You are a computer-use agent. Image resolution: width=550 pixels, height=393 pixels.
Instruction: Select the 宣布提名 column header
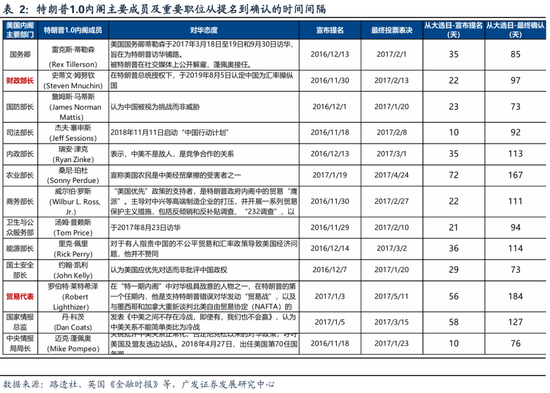pyautogui.click(x=330, y=30)
